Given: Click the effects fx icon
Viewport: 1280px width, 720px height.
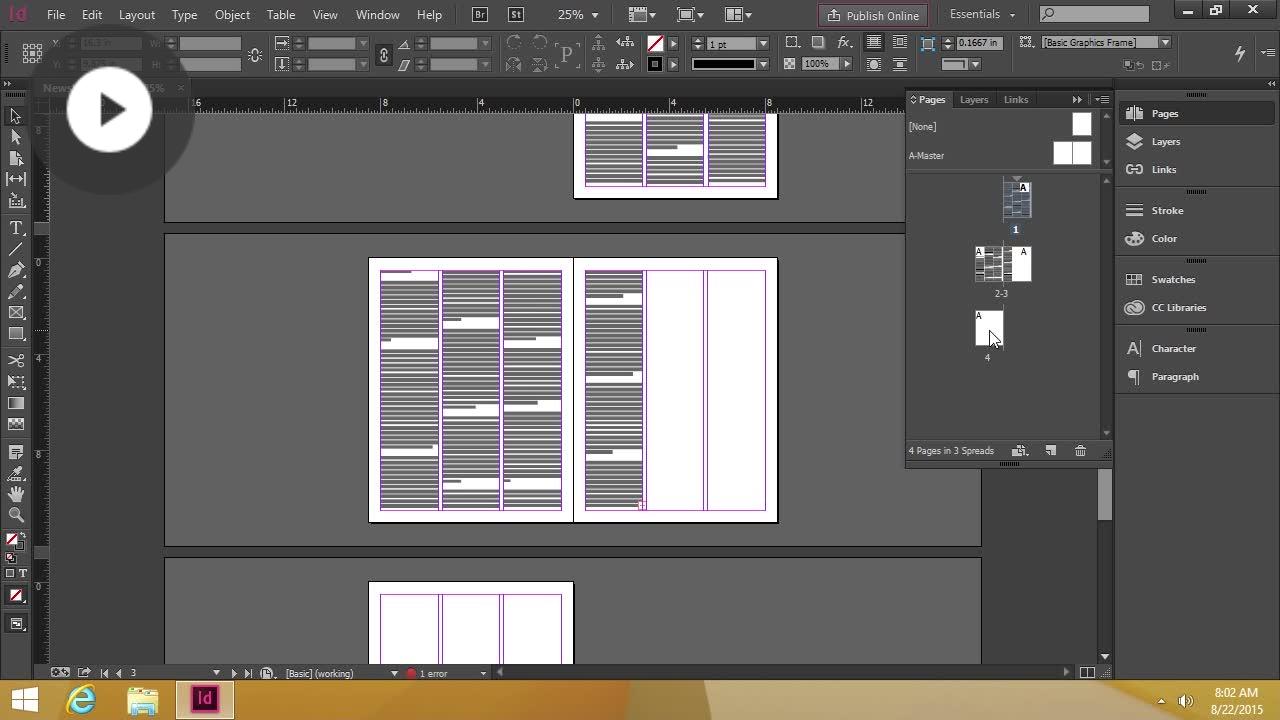Looking at the screenshot, I should click(845, 43).
